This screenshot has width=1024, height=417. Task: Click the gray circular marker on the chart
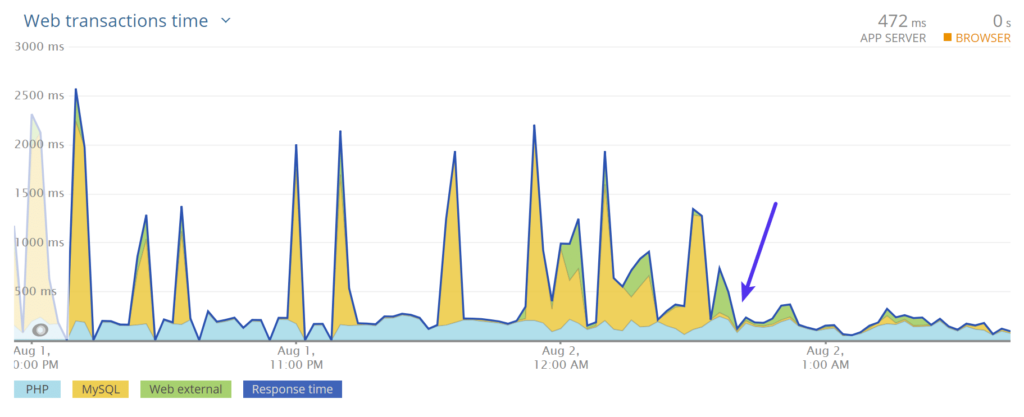40,329
